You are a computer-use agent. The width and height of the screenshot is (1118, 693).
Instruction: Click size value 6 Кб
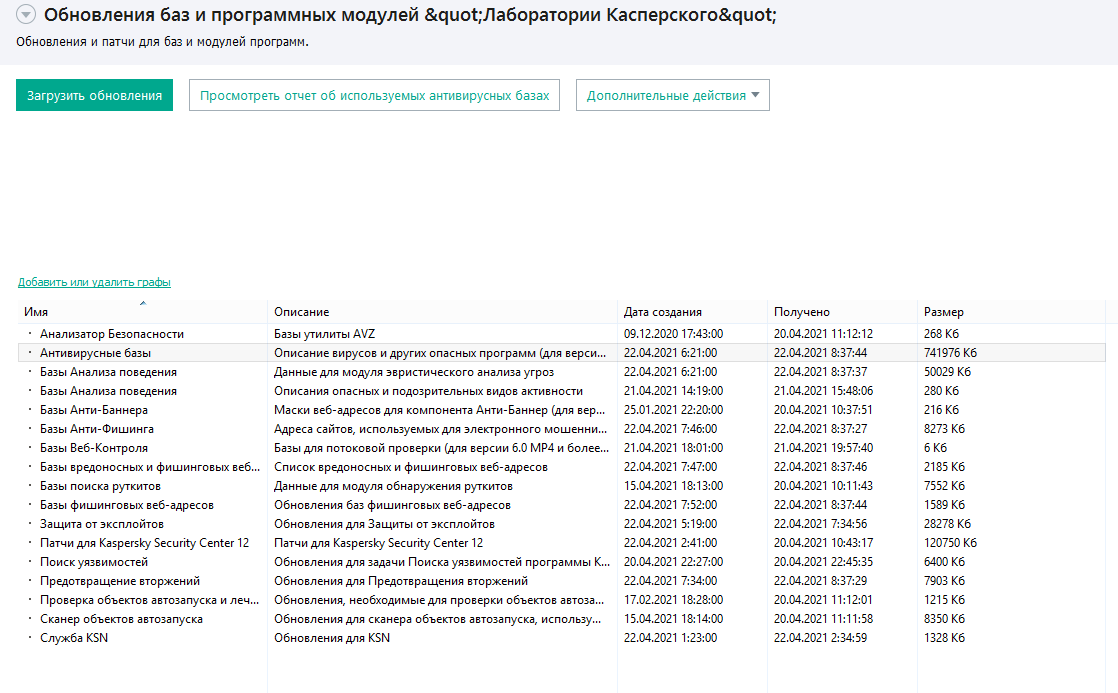[x=935, y=448]
